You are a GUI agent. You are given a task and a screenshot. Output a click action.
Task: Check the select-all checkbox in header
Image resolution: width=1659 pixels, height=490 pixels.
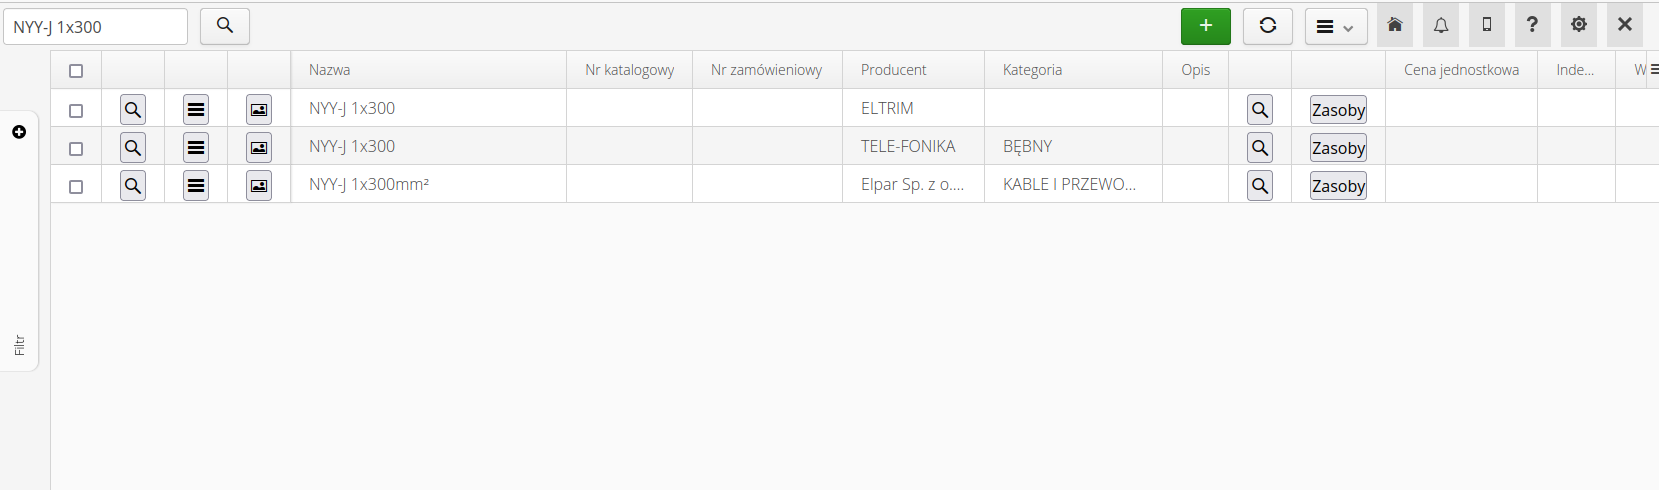pyautogui.click(x=76, y=71)
